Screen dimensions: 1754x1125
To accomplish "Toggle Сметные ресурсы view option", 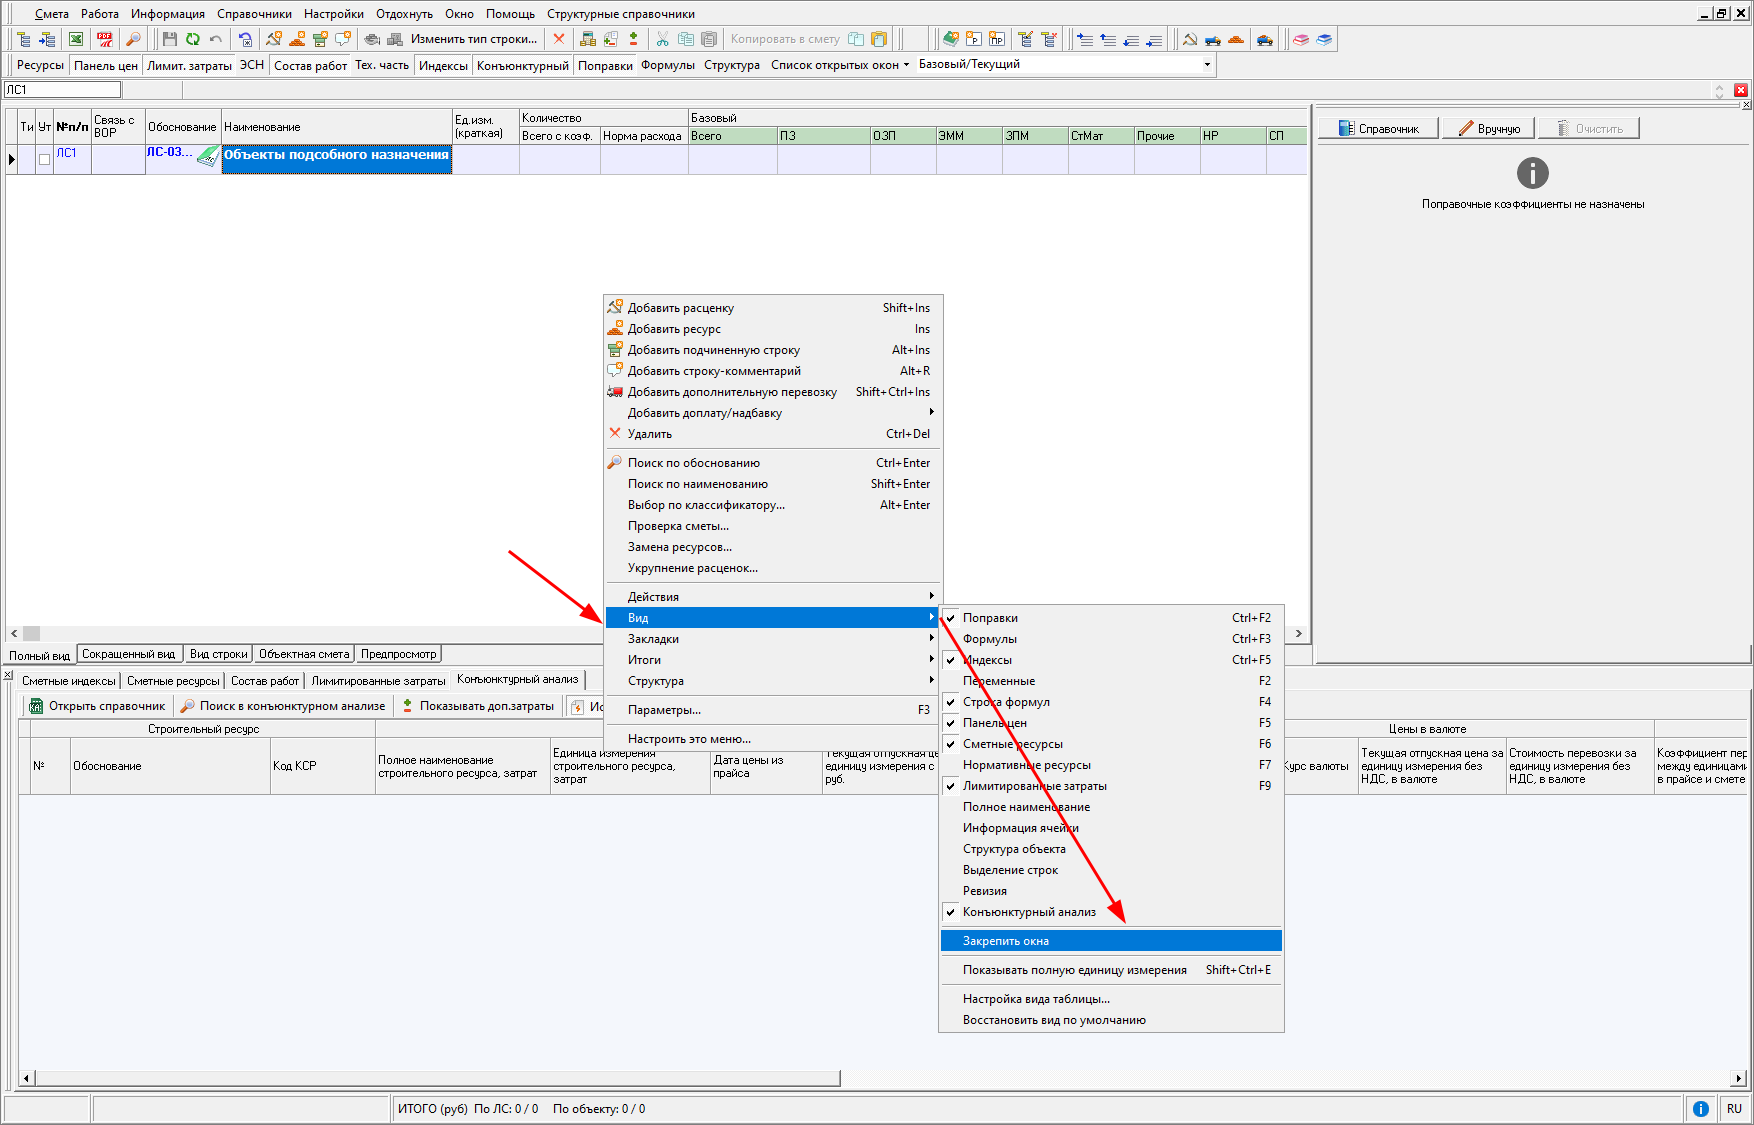I will point(1112,744).
